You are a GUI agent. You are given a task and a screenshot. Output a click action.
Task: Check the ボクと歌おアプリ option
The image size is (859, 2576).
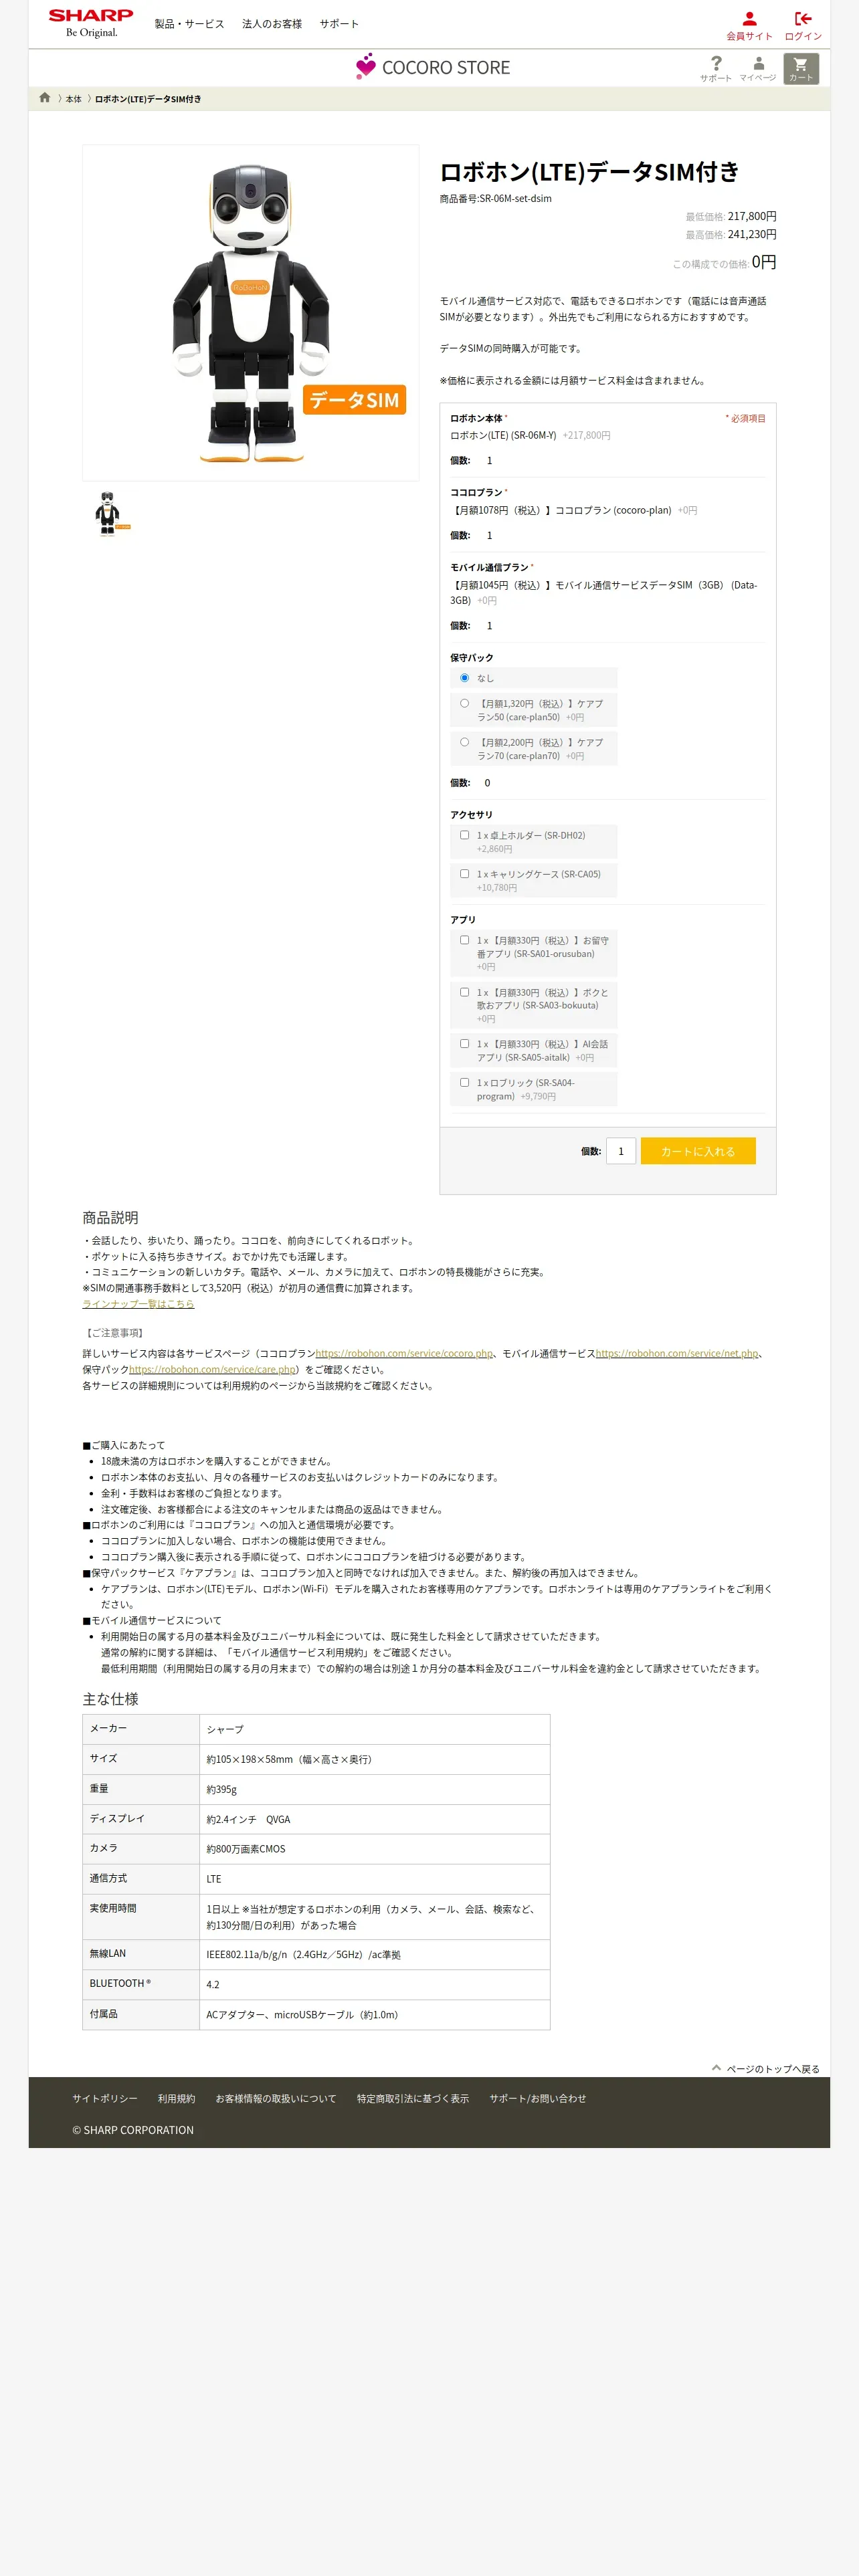pos(464,992)
